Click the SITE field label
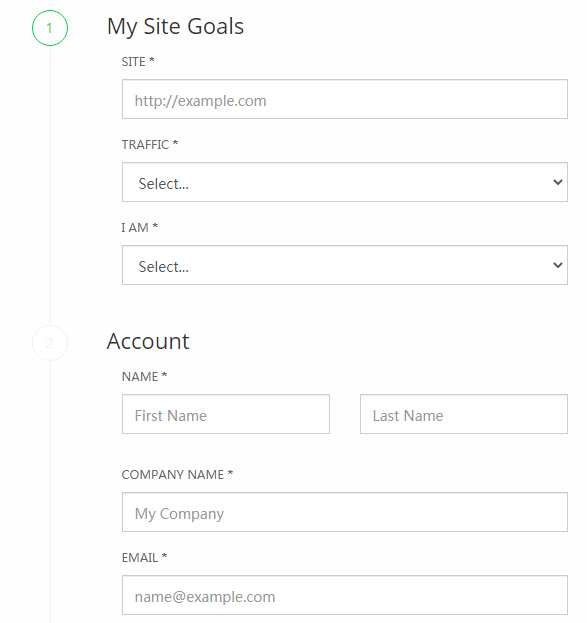This screenshot has height=623, width=587. [x=138, y=62]
